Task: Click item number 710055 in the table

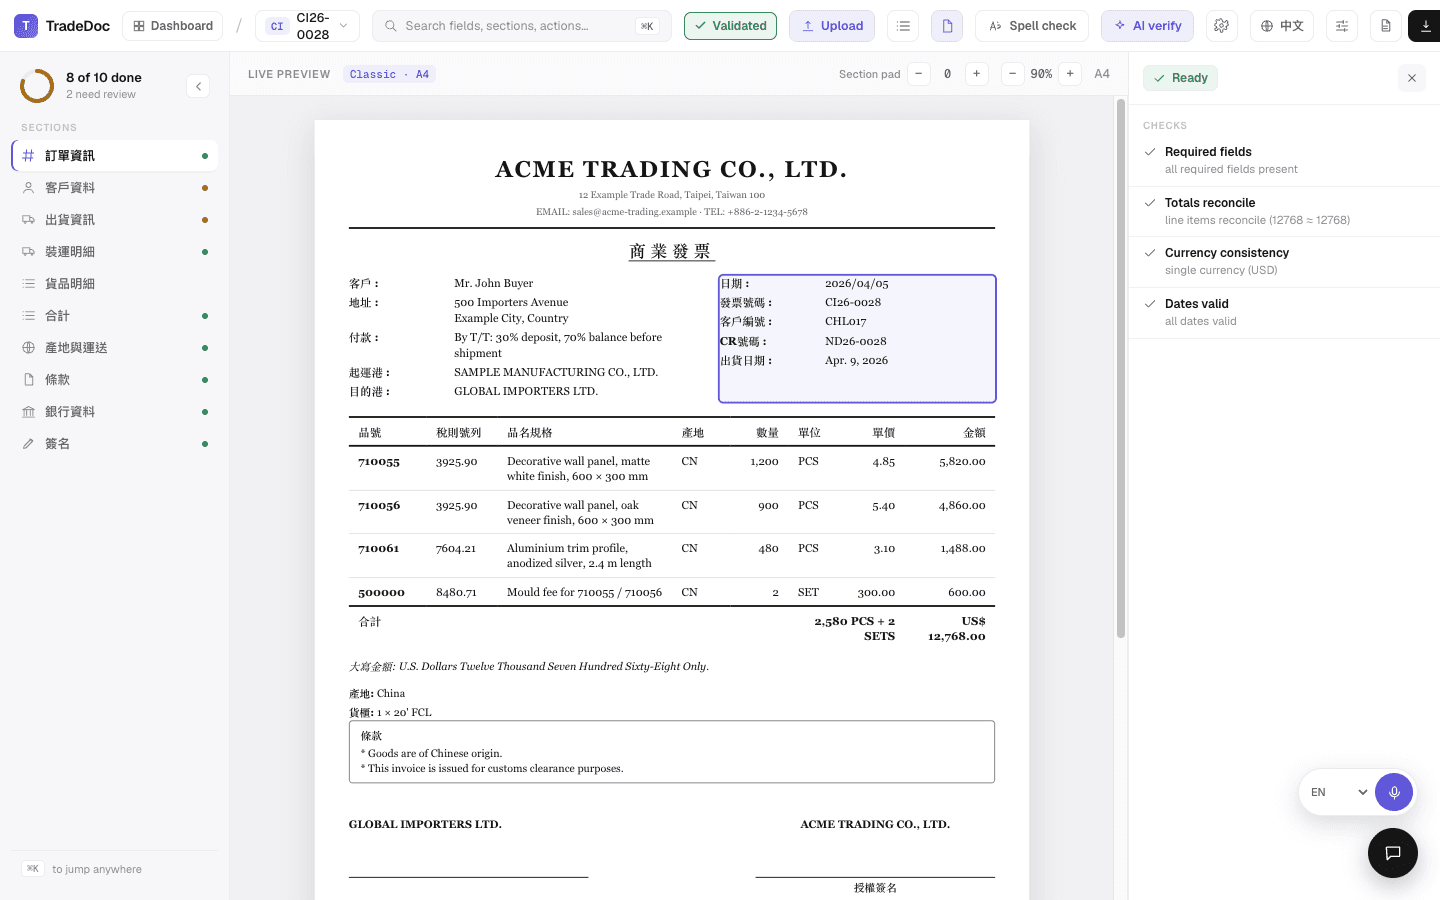Action: pyautogui.click(x=379, y=462)
